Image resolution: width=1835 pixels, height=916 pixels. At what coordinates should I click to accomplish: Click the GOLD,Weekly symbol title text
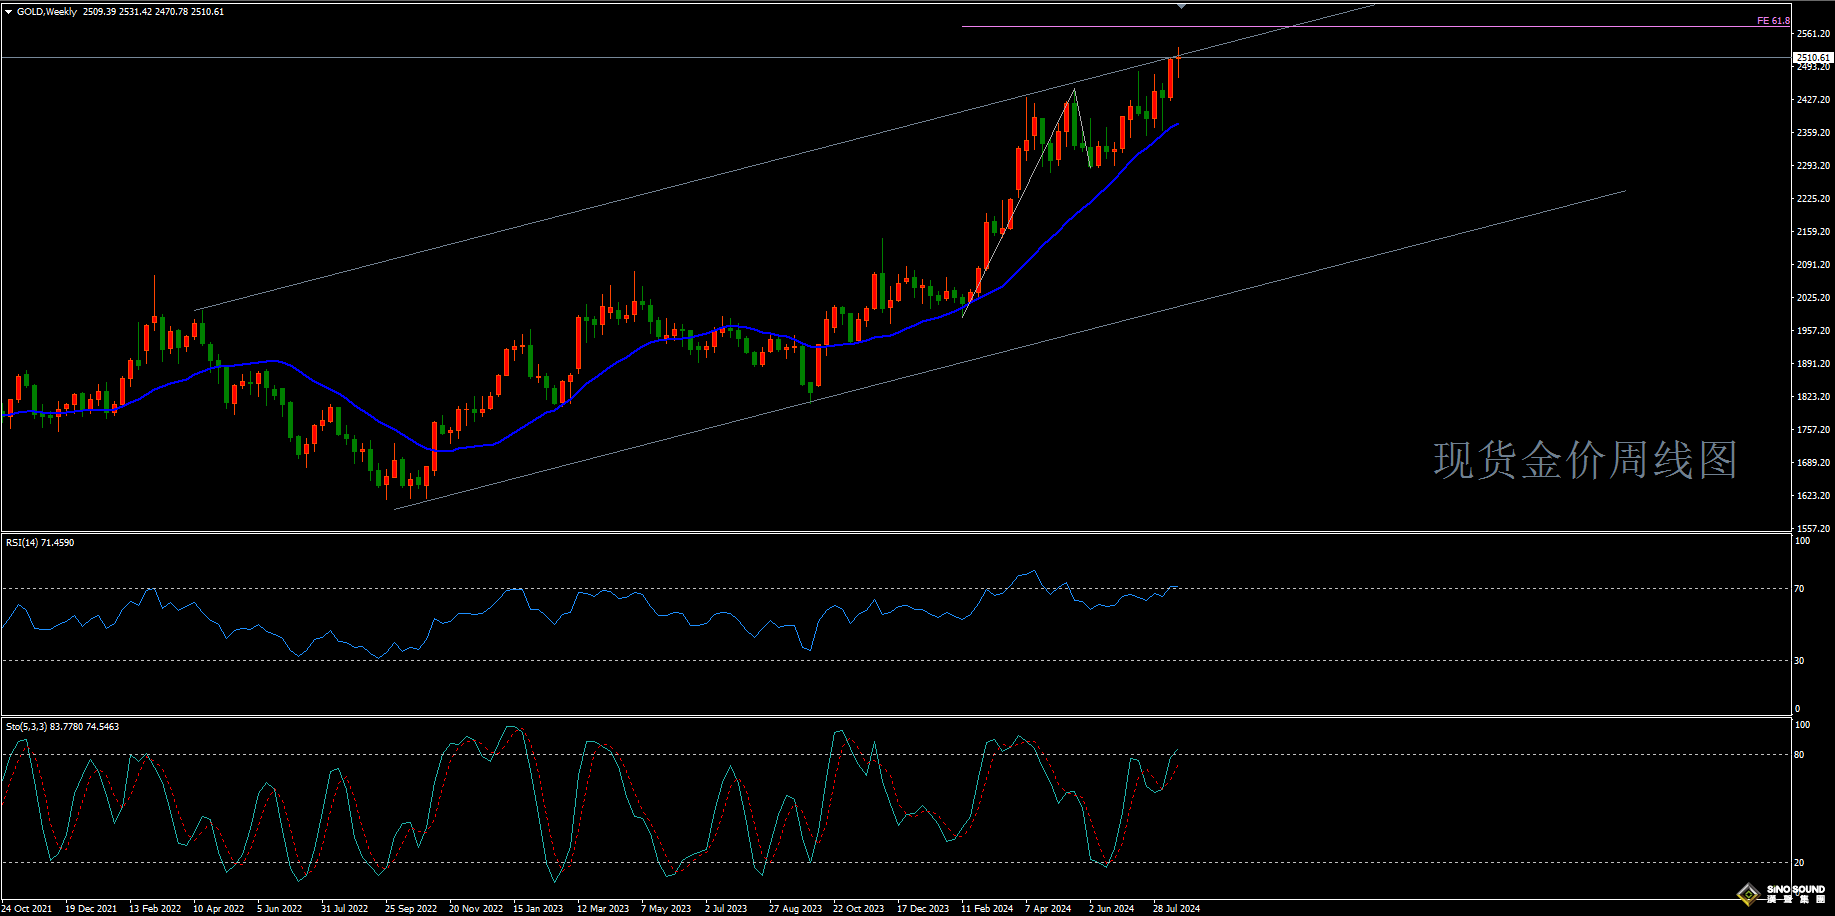click(46, 12)
